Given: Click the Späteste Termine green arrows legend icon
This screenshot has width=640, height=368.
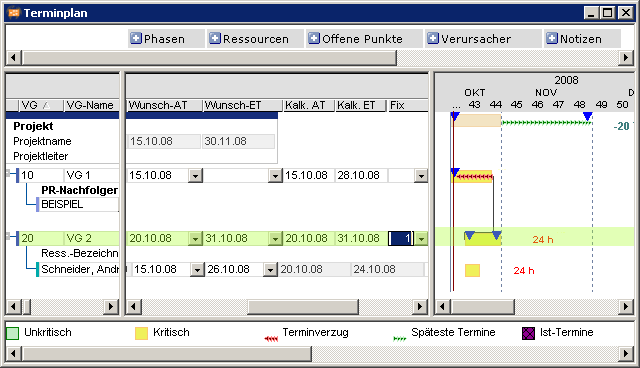Looking at the screenshot, I should coord(400,339).
